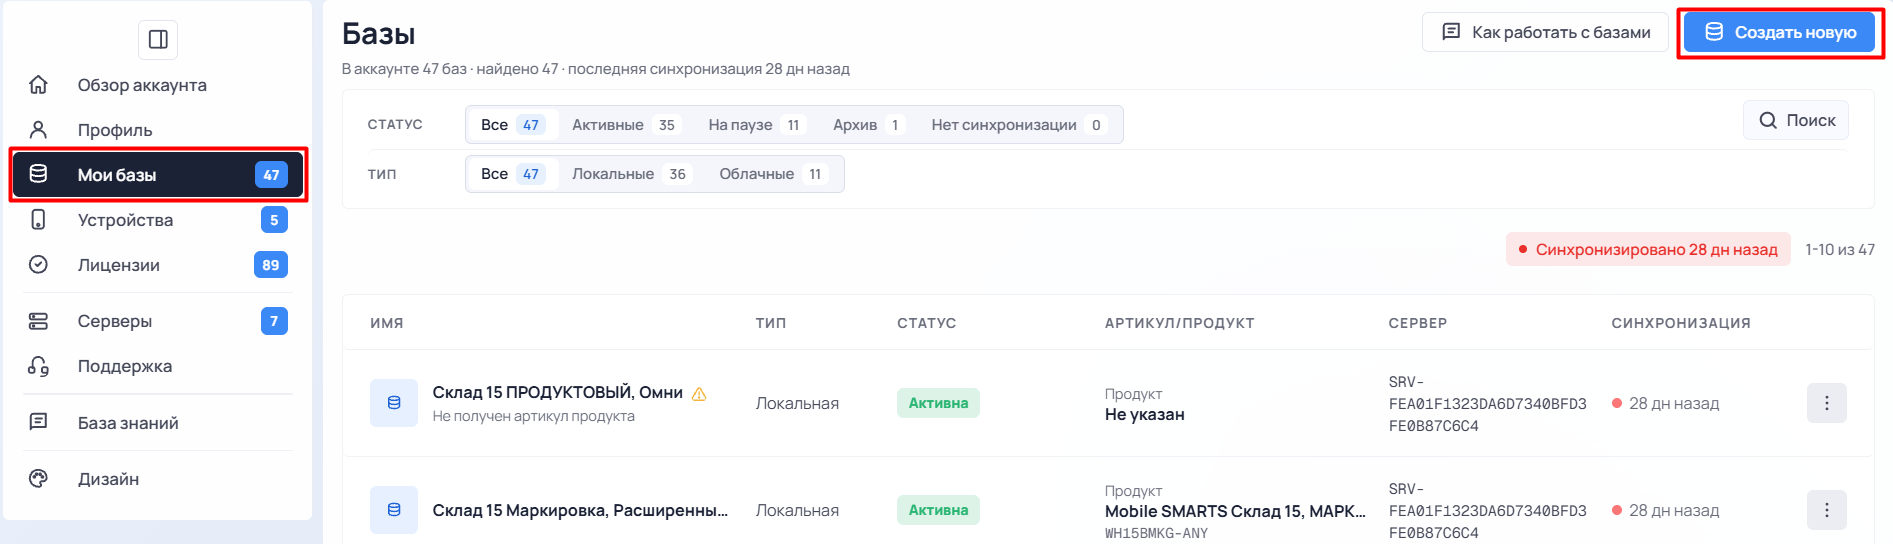This screenshot has height=544, width=1893.
Task: Click the СИНХРОНИЗАЦИЯ column header
Action: [x=1681, y=323]
